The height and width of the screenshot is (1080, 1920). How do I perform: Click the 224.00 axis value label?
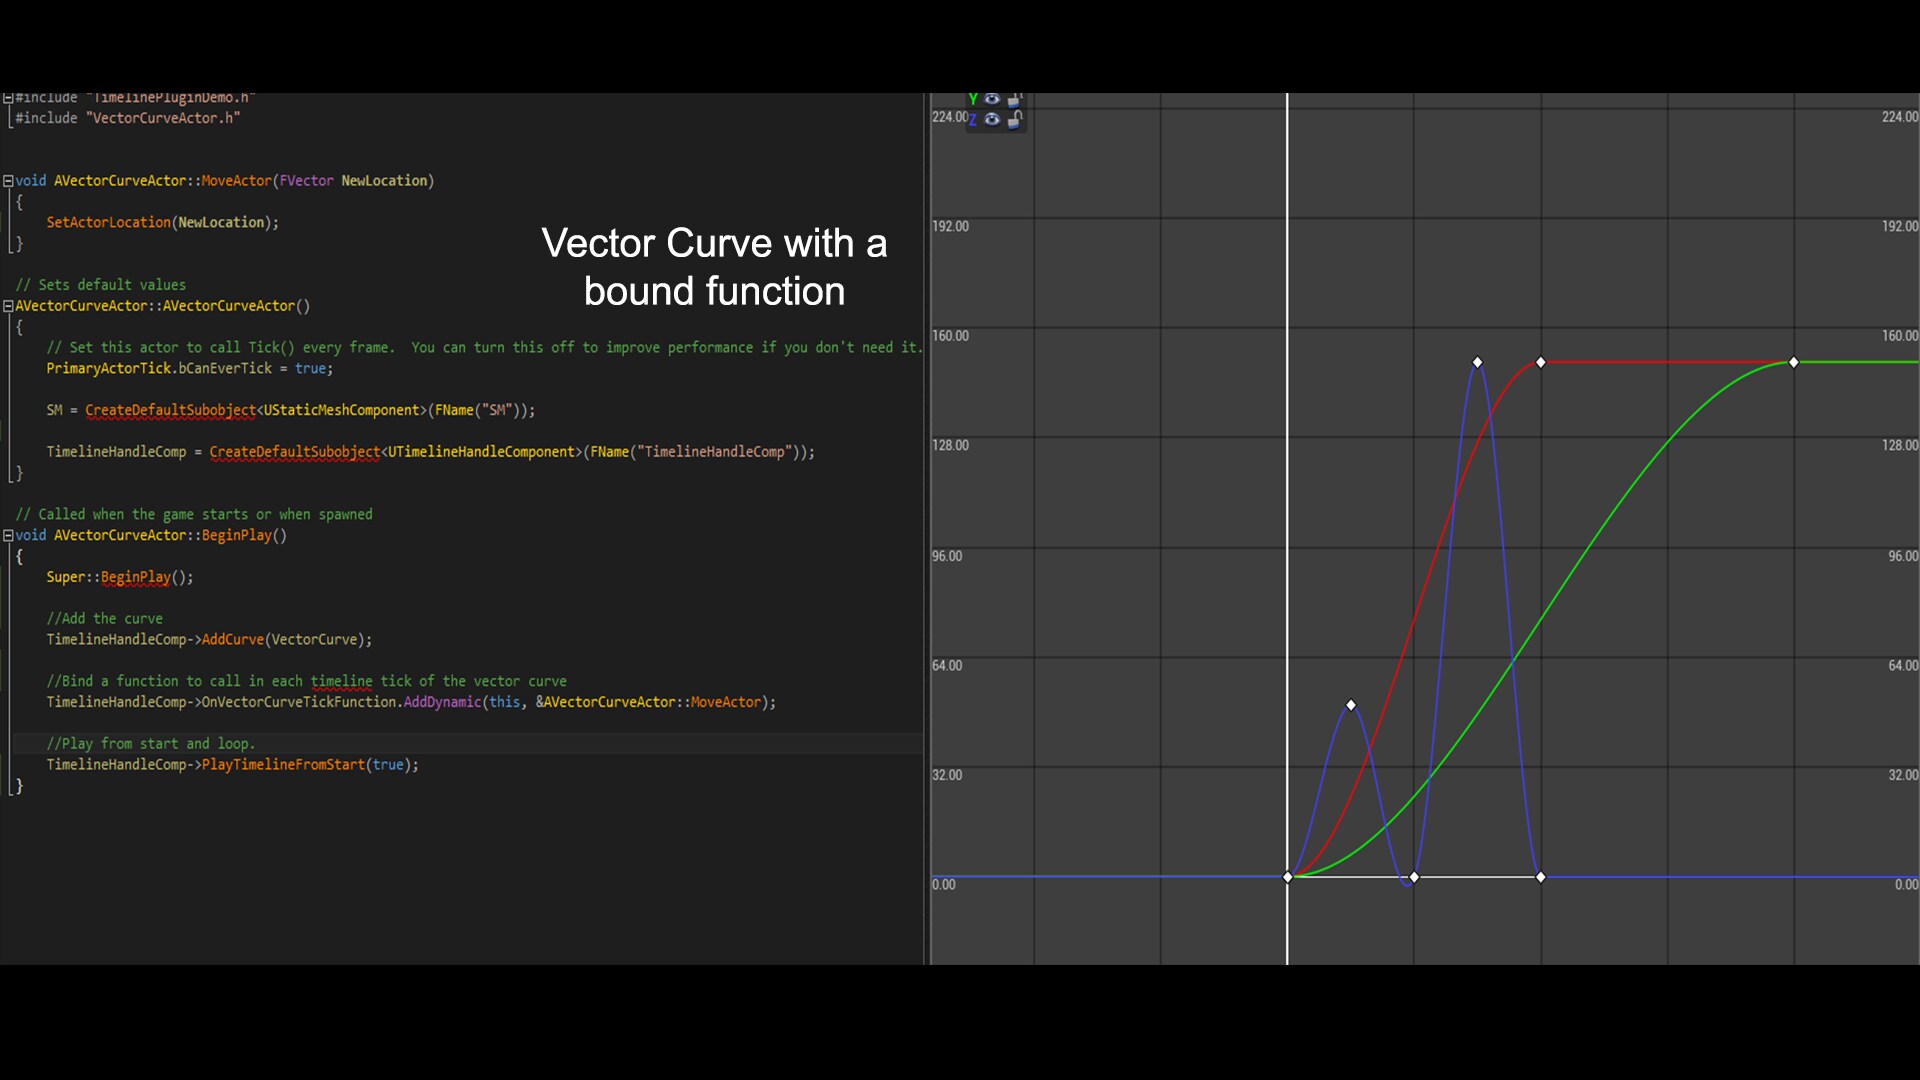point(948,117)
